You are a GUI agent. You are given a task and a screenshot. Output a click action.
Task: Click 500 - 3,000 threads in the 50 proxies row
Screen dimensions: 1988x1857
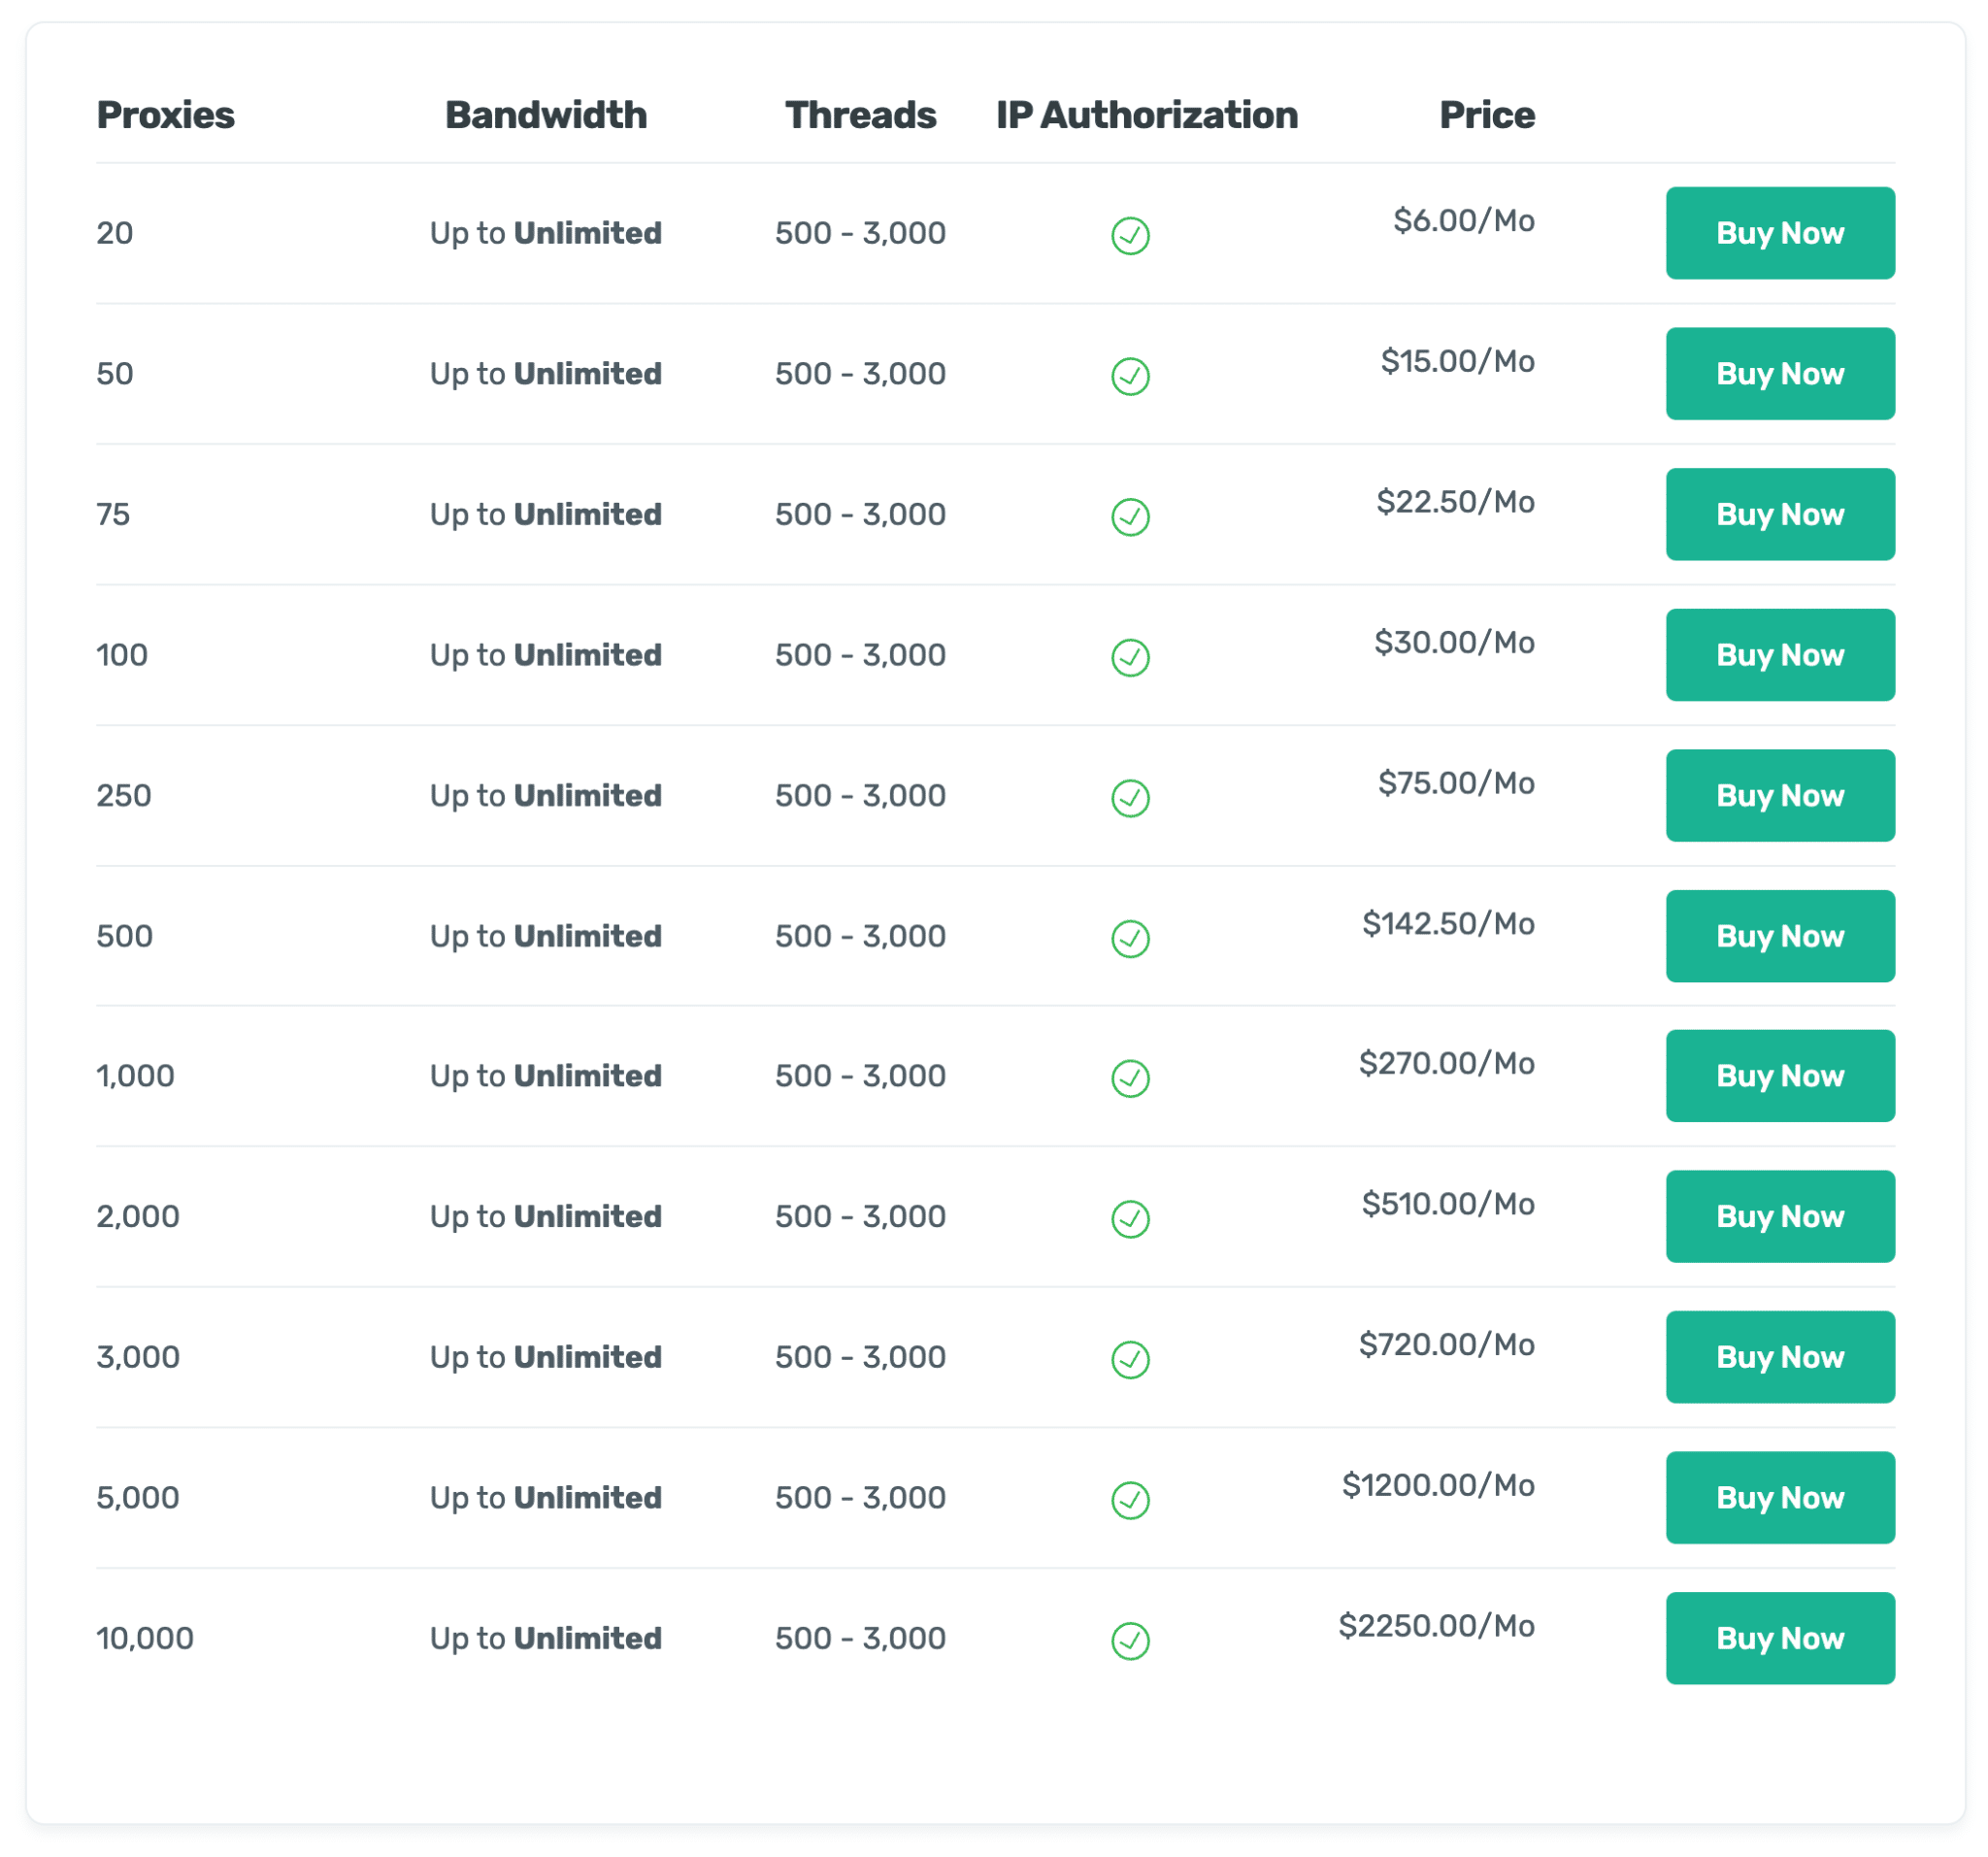tap(860, 374)
